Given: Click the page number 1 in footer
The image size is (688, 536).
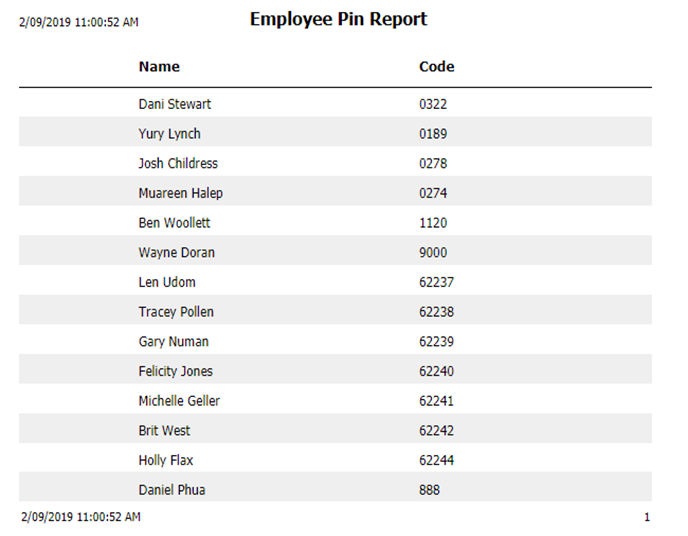Looking at the screenshot, I should 647,517.
